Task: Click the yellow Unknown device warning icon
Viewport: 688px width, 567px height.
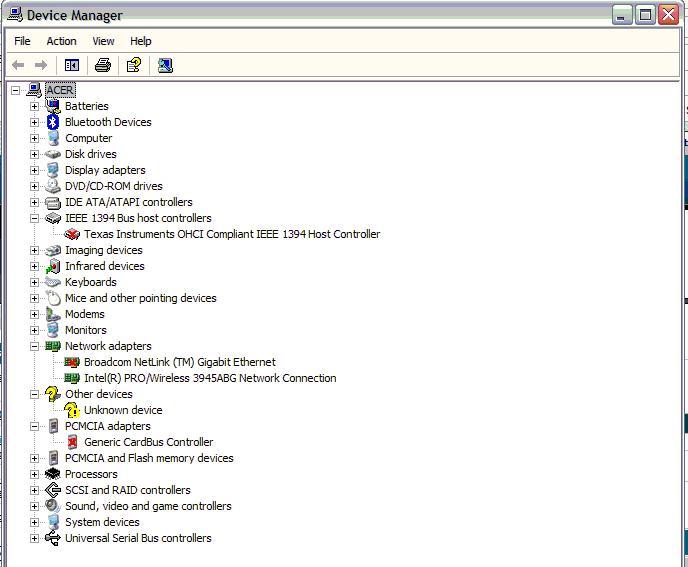Action: pos(72,410)
